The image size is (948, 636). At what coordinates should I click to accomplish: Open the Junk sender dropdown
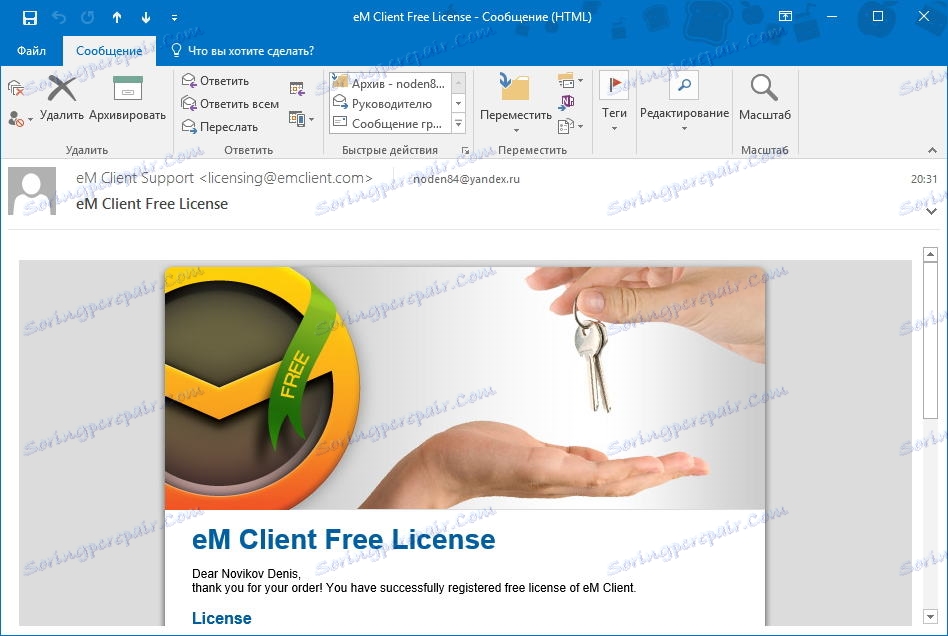click(20, 118)
